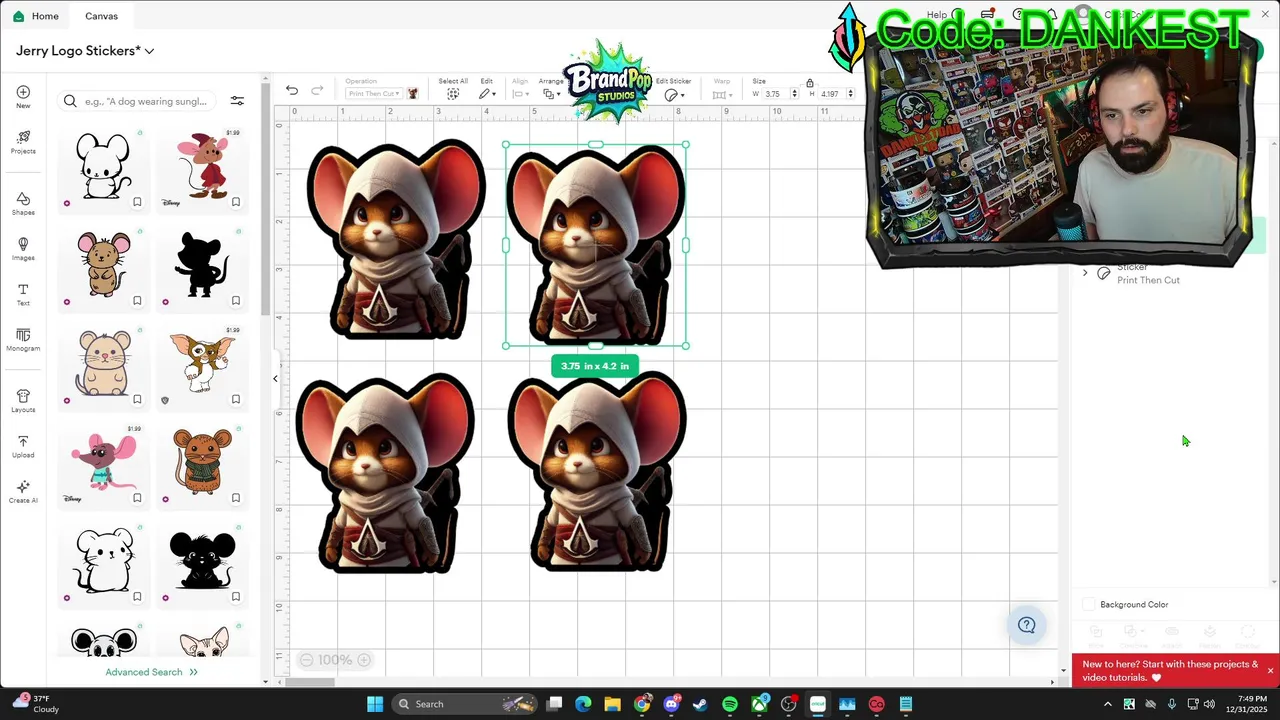Click the Select All icon

(x=453, y=94)
